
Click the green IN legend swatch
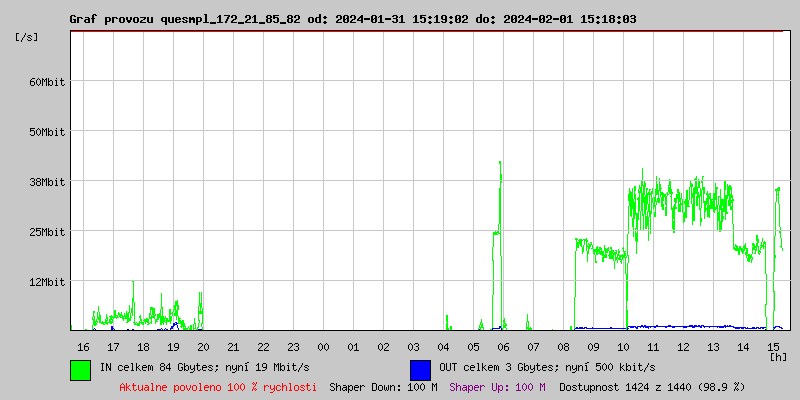(x=80, y=369)
